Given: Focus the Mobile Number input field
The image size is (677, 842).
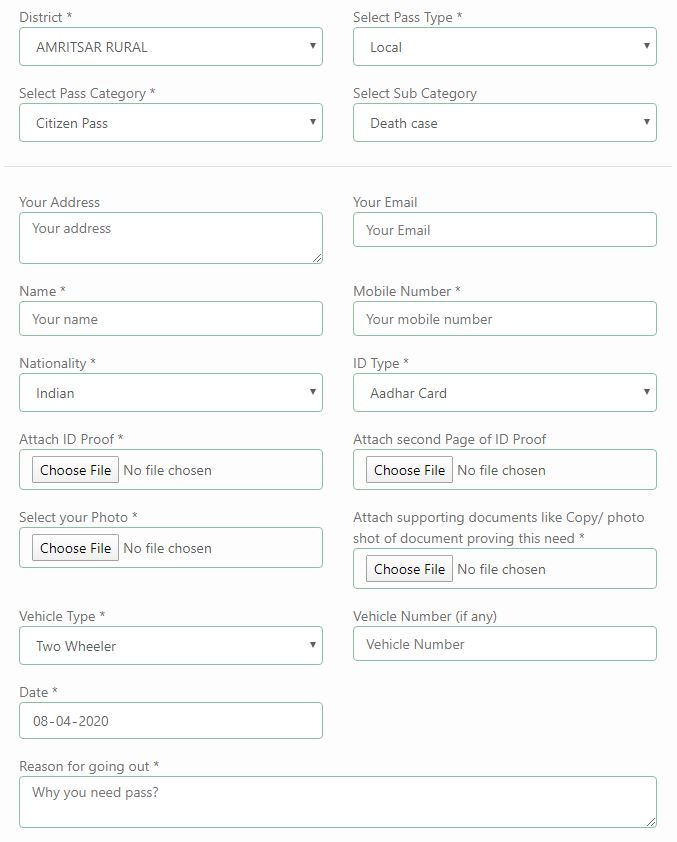Looking at the screenshot, I should [505, 319].
